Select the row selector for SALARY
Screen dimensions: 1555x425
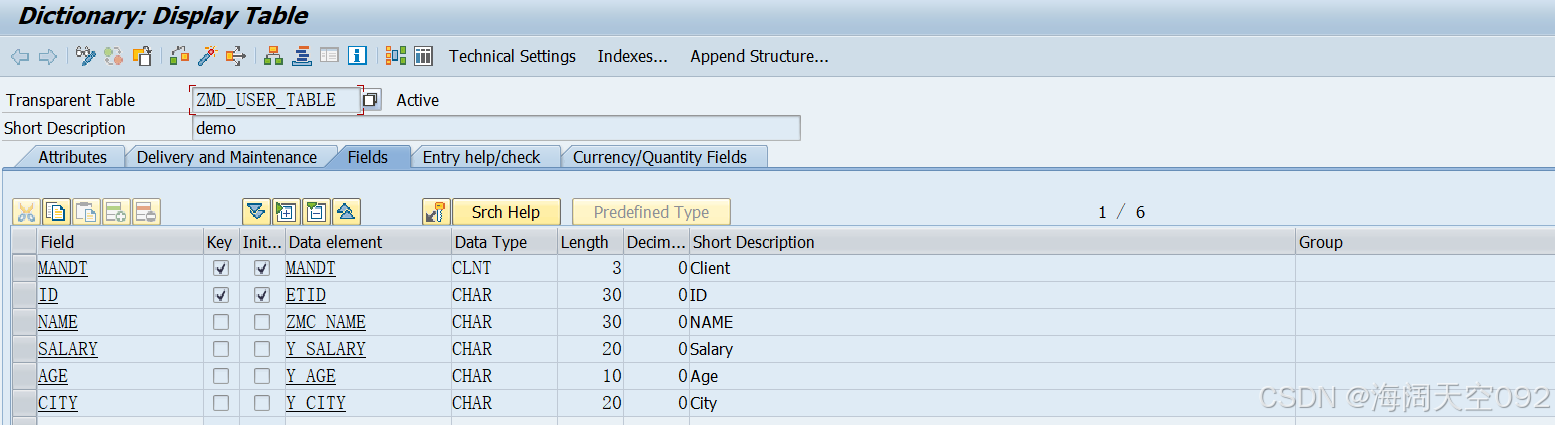24,349
